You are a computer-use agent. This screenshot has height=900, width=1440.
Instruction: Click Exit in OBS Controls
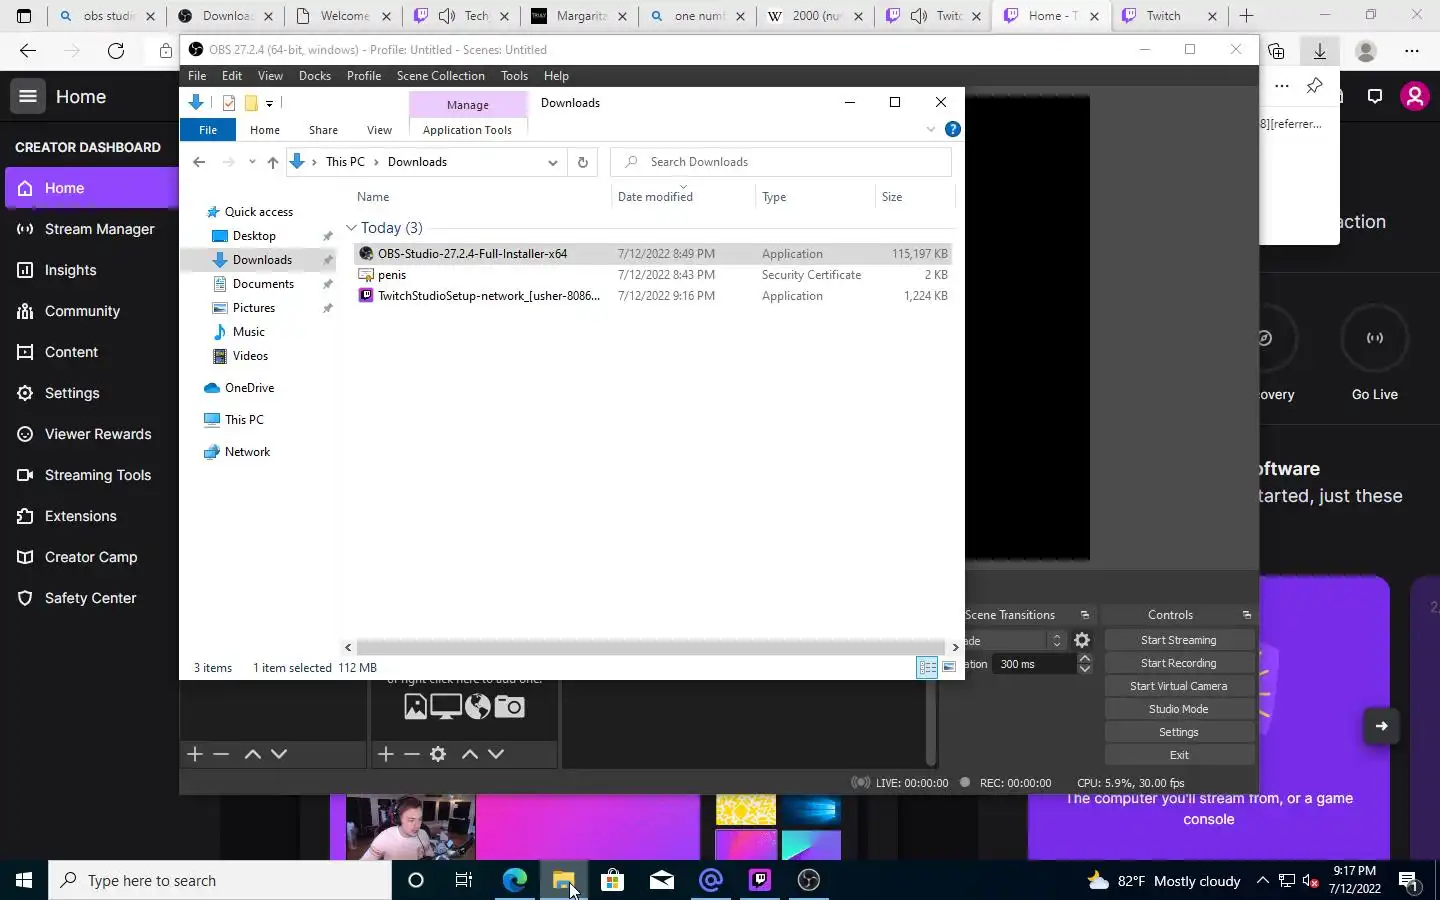(x=1179, y=755)
